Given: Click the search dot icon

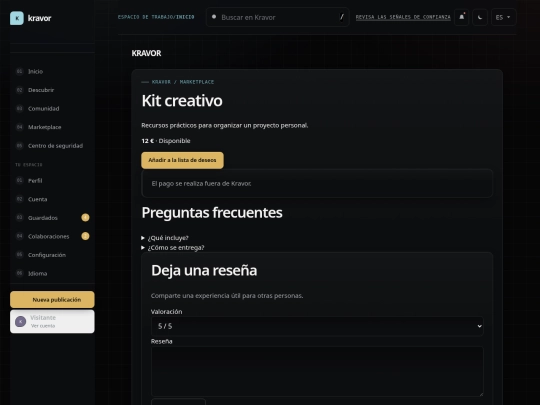Looking at the screenshot, I should (214, 17).
